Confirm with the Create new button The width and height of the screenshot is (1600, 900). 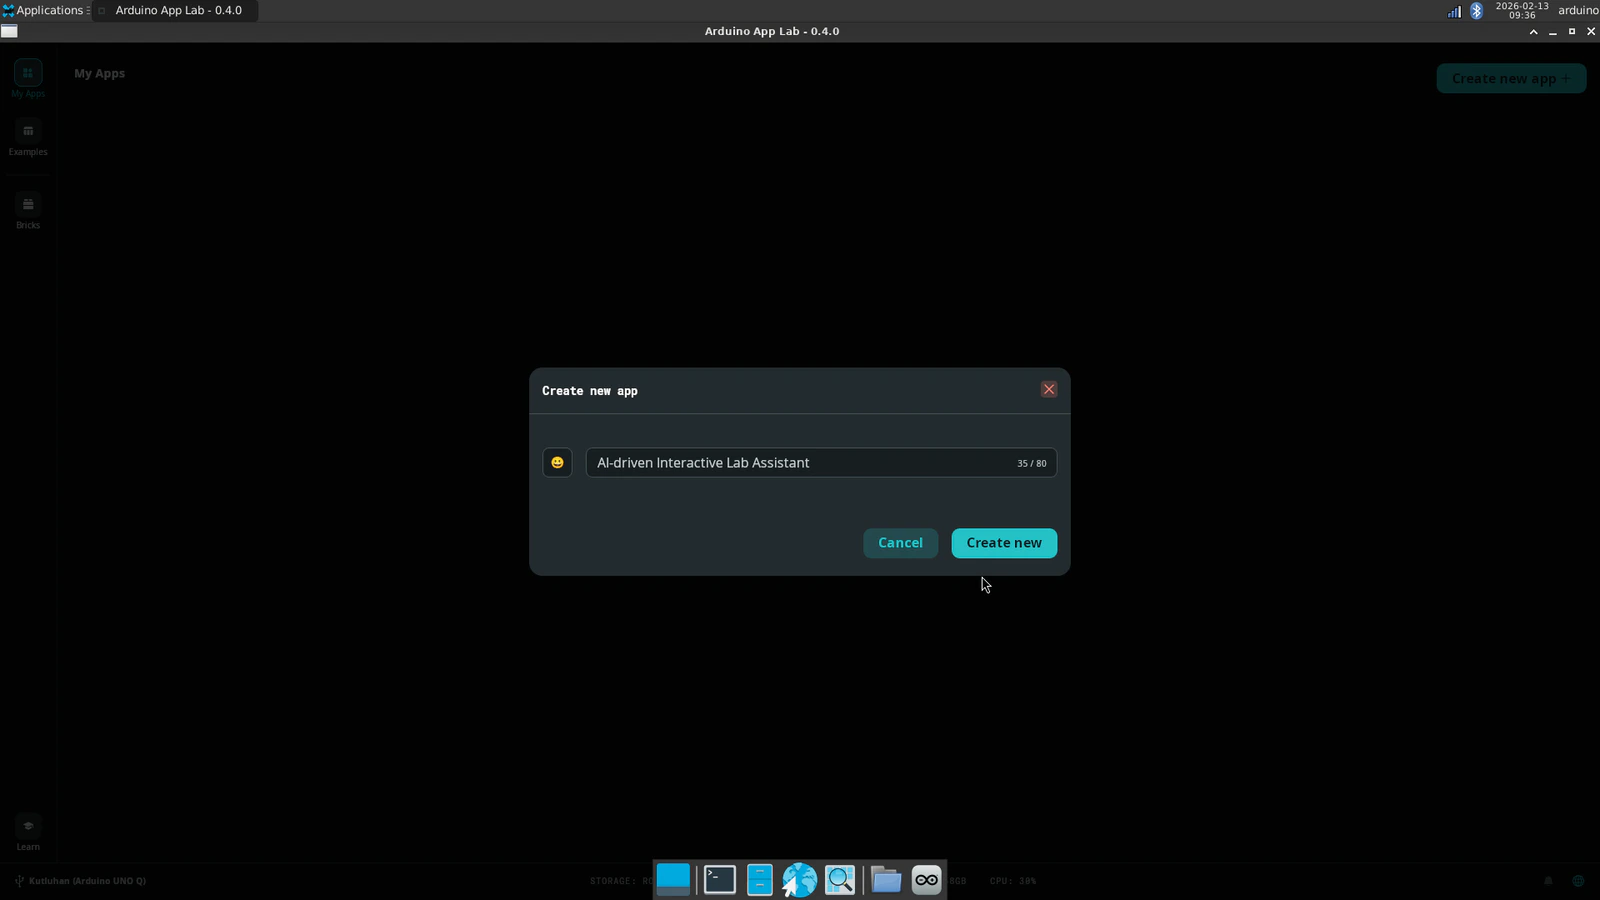pos(1004,543)
